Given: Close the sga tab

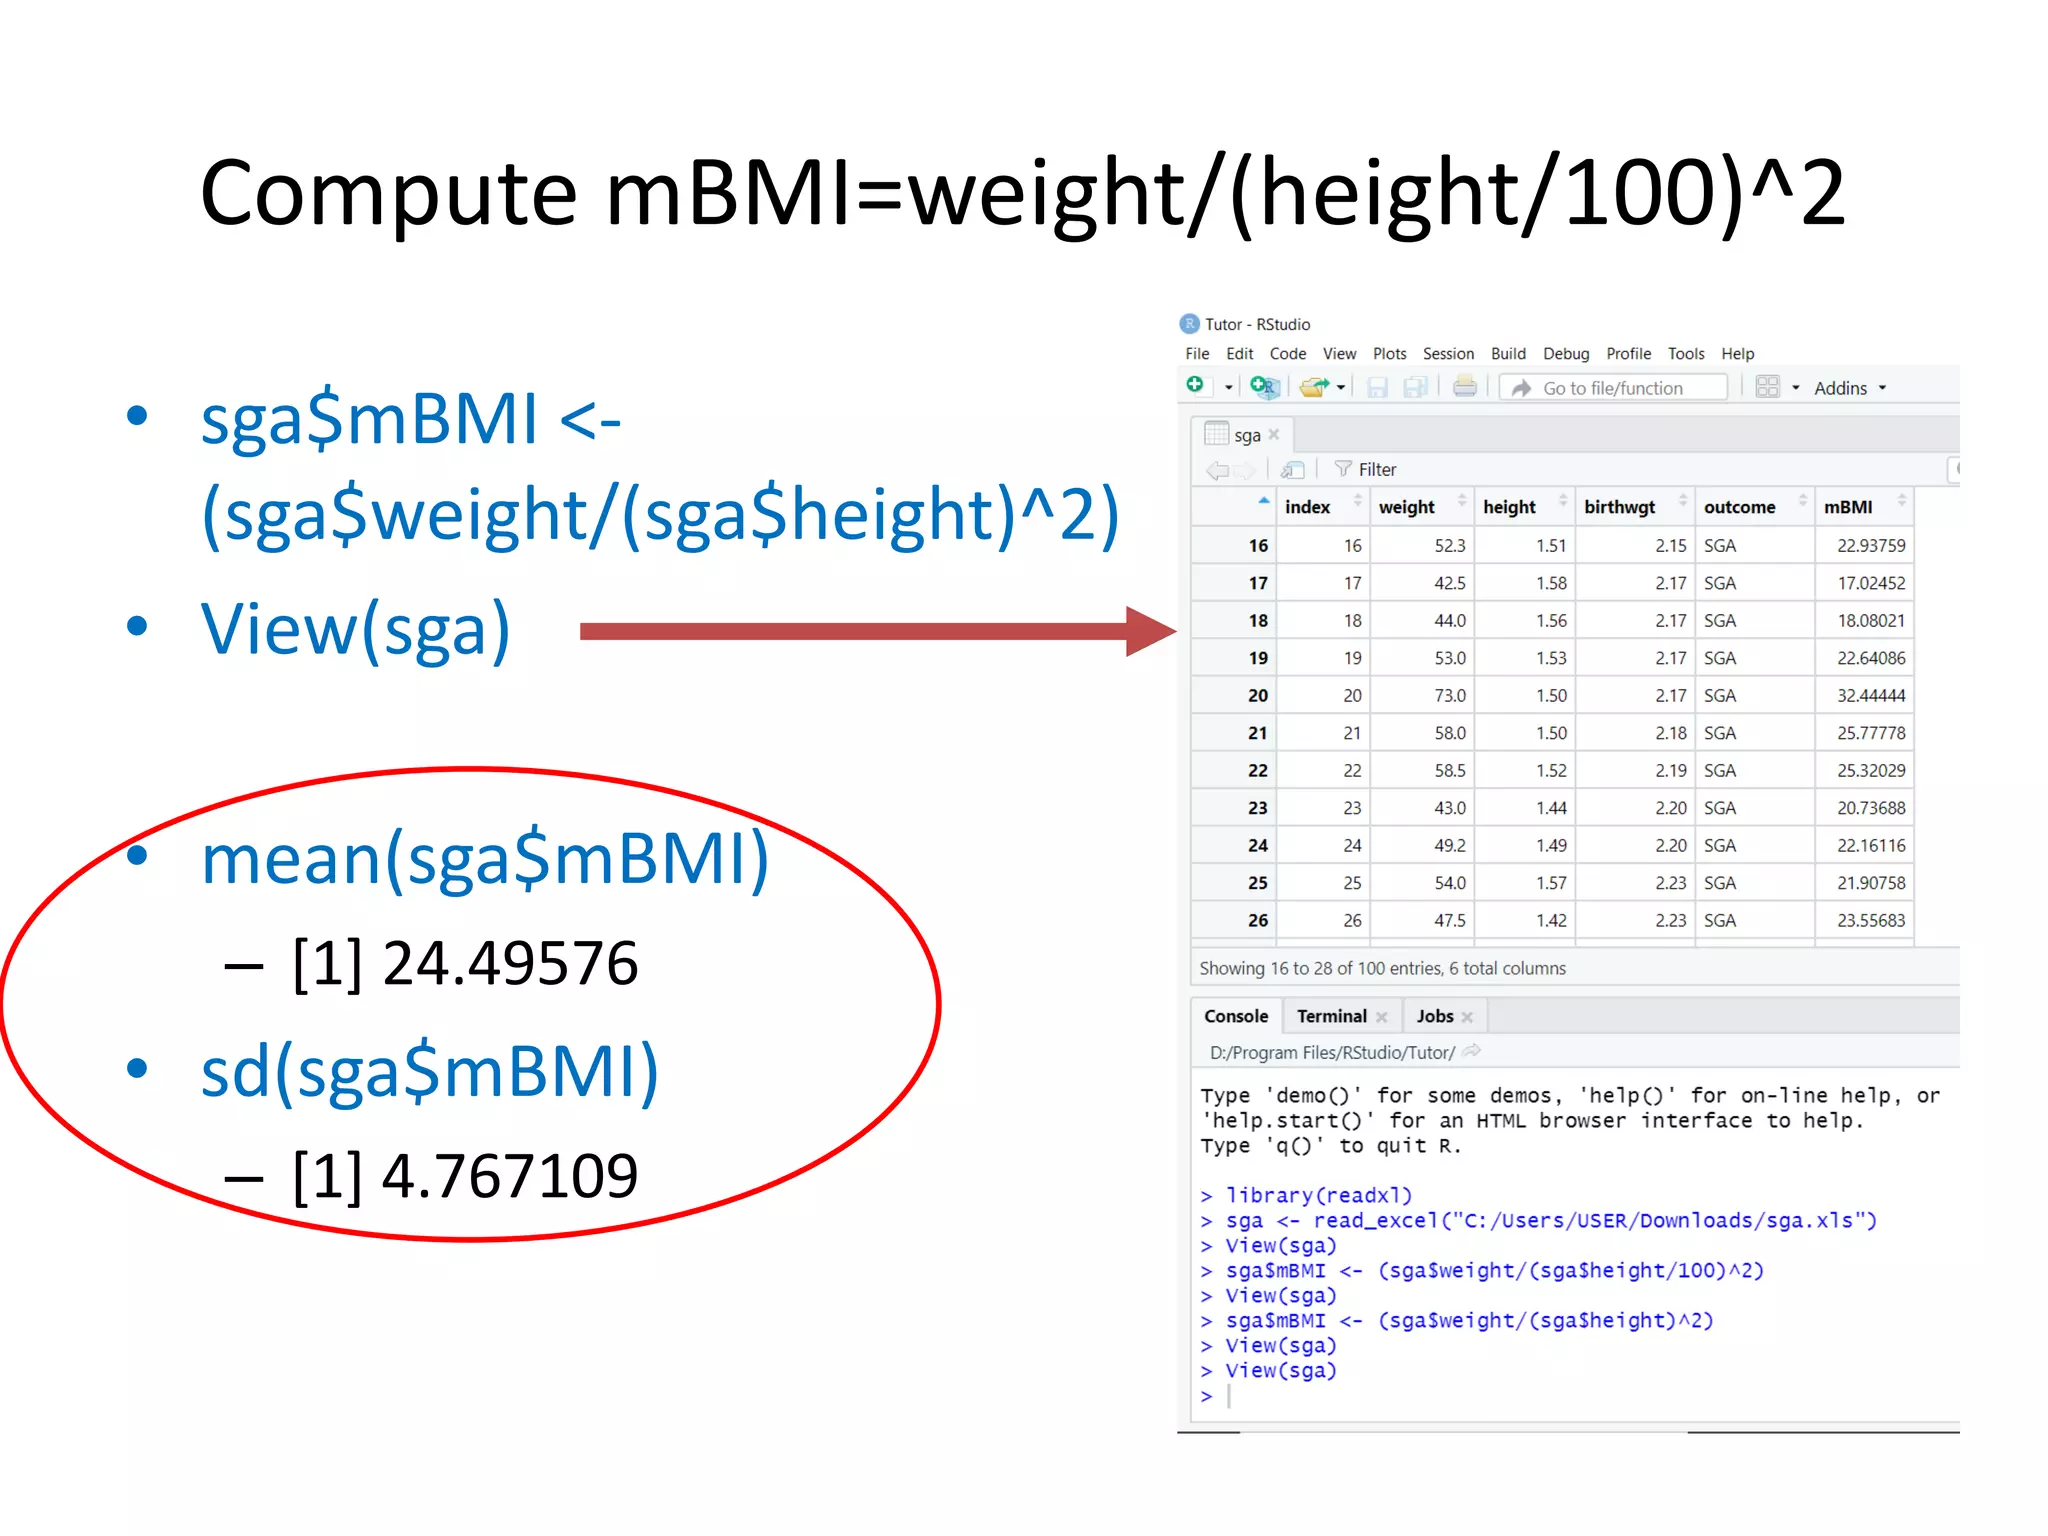Looking at the screenshot, I should pos(1274,435).
